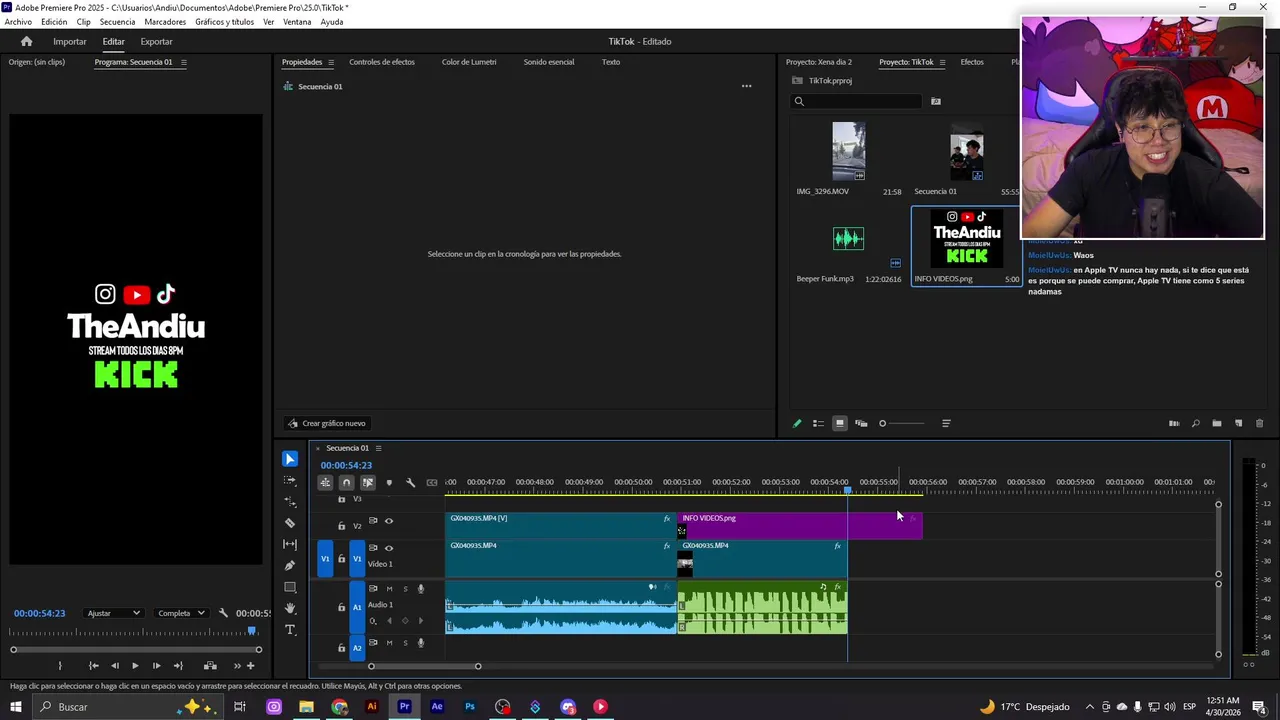Switch to Efectos tab
The width and height of the screenshot is (1280, 720).
pyautogui.click(x=972, y=62)
